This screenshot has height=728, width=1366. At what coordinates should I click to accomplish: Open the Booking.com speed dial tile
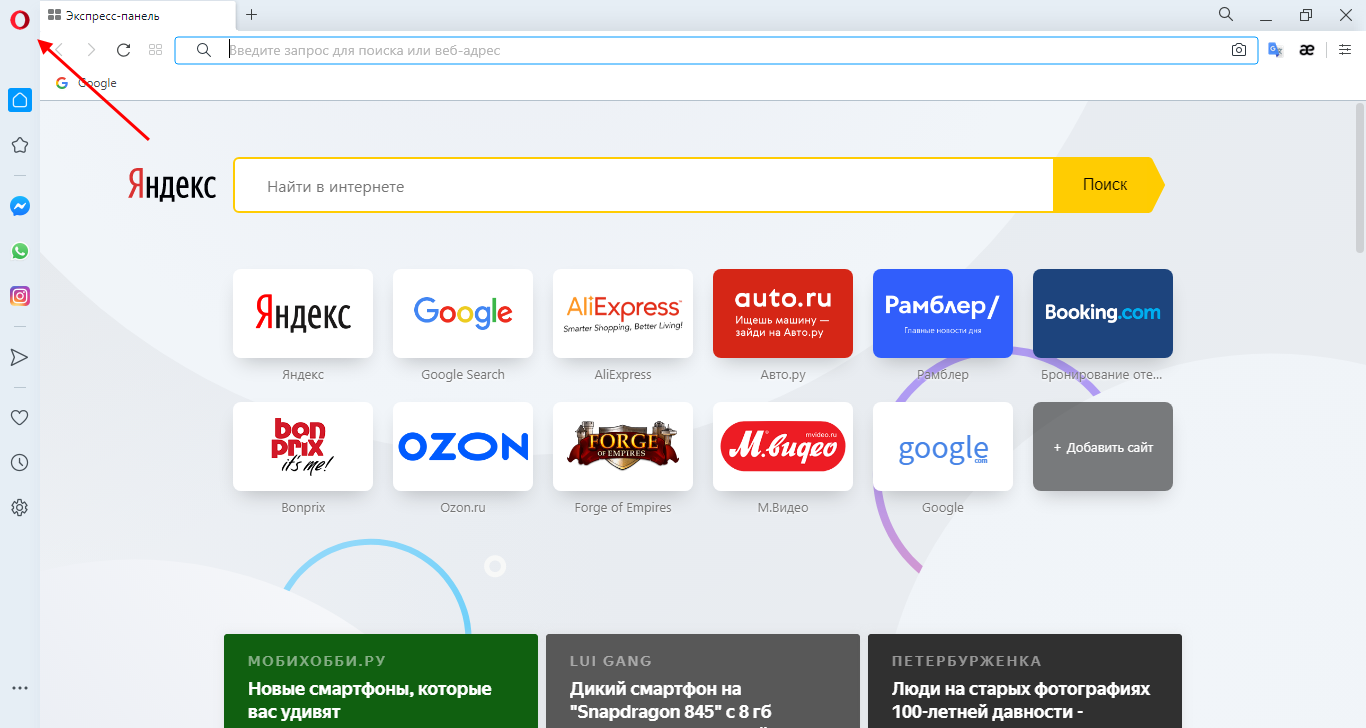[x=1103, y=313]
